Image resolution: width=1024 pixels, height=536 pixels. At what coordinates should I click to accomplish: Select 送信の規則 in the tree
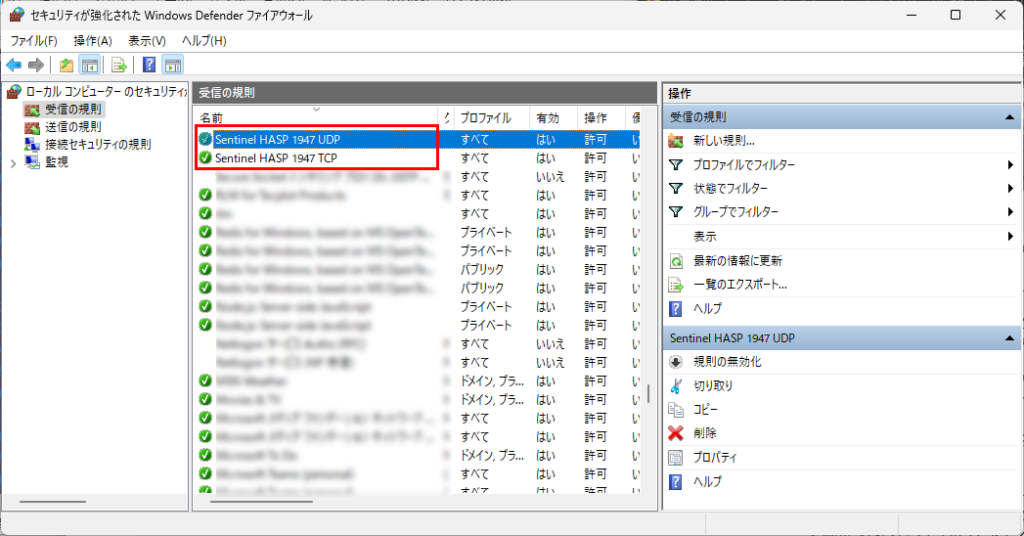point(72,127)
